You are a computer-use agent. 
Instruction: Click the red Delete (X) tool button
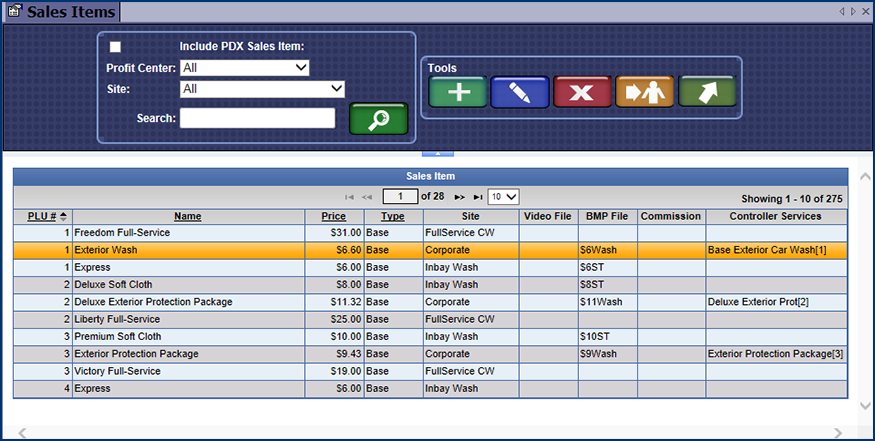(x=582, y=92)
